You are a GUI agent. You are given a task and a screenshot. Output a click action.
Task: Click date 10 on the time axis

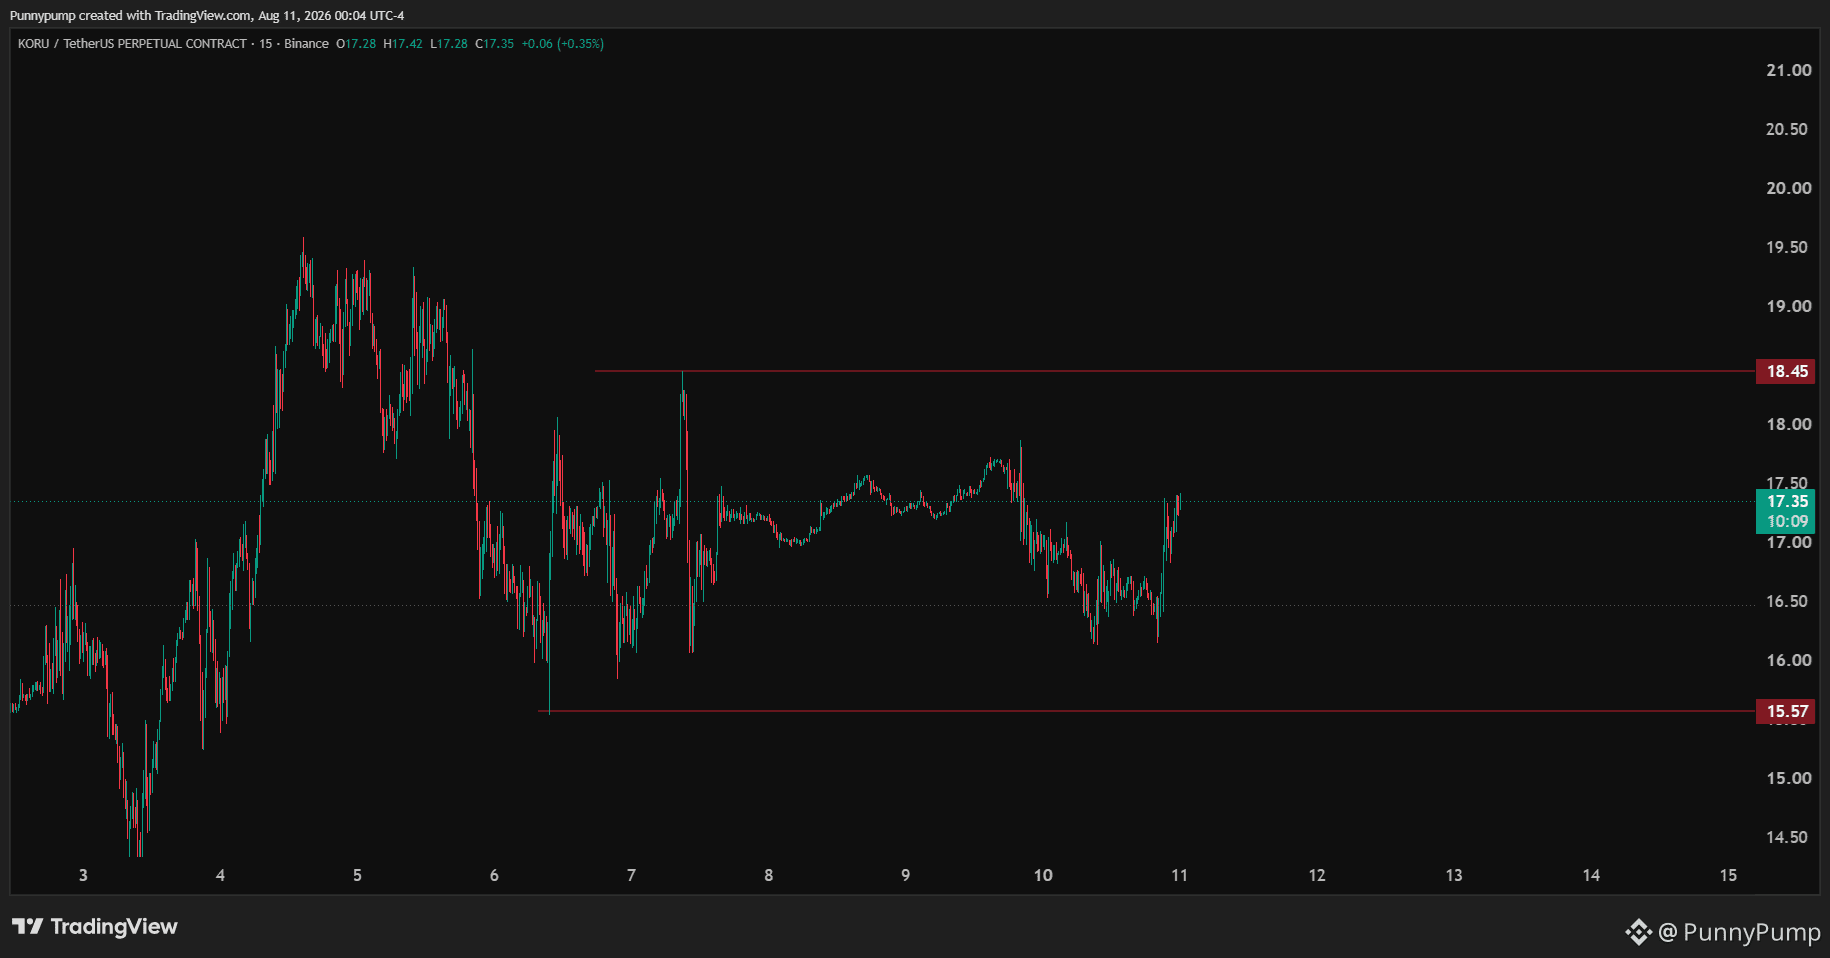pyautogui.click(x=1043, y=875)
